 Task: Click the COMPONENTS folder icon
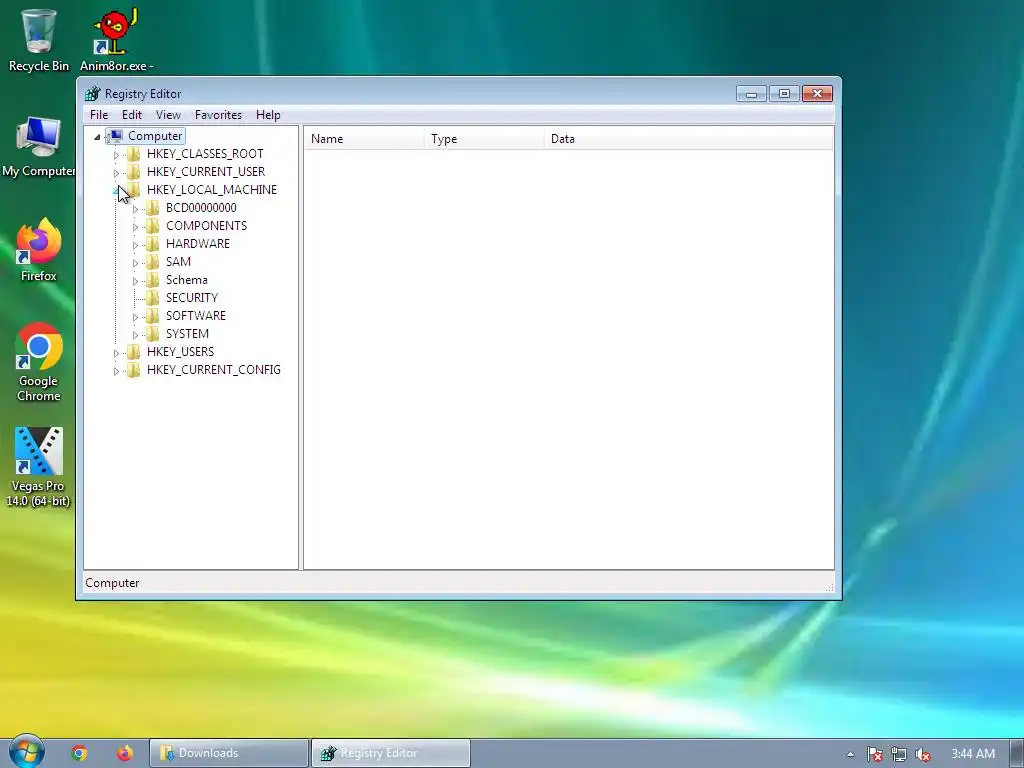click(153, 226)
